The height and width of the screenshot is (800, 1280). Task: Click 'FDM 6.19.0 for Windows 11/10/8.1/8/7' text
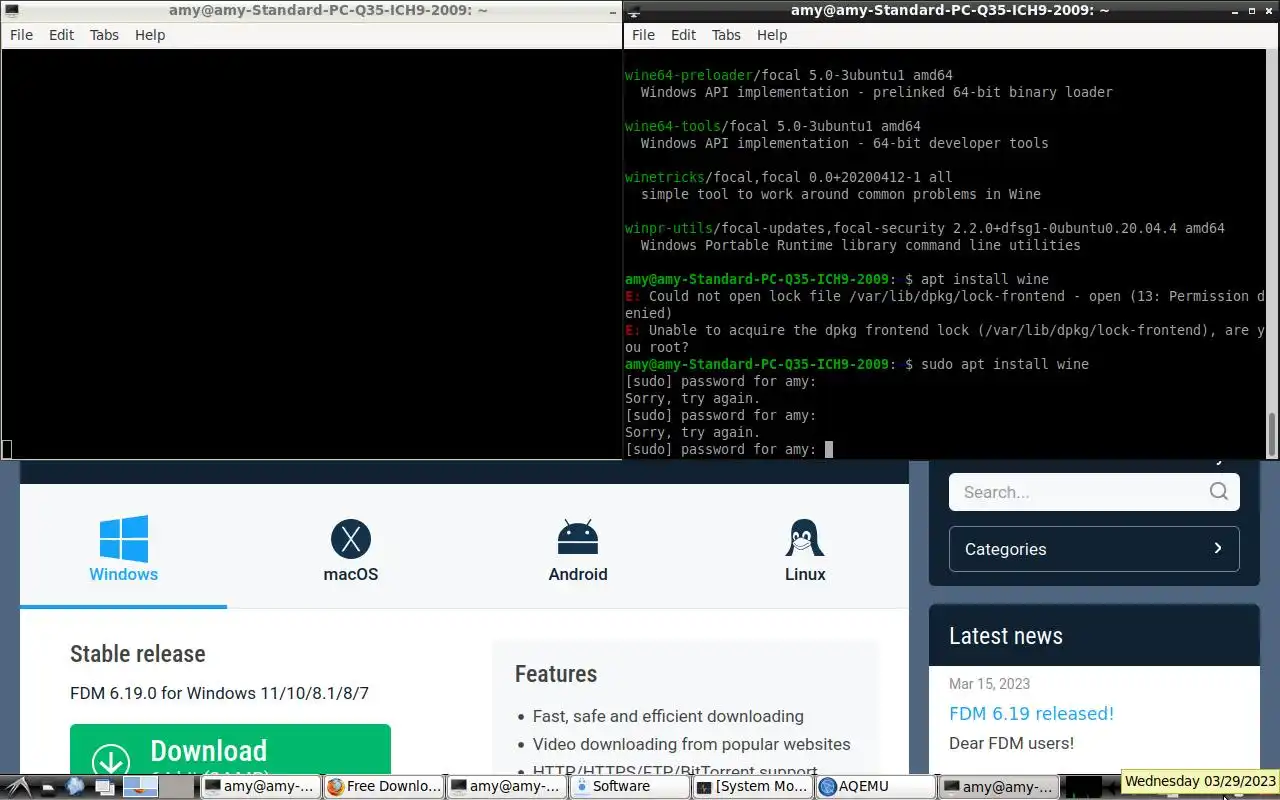coord(220,693)
